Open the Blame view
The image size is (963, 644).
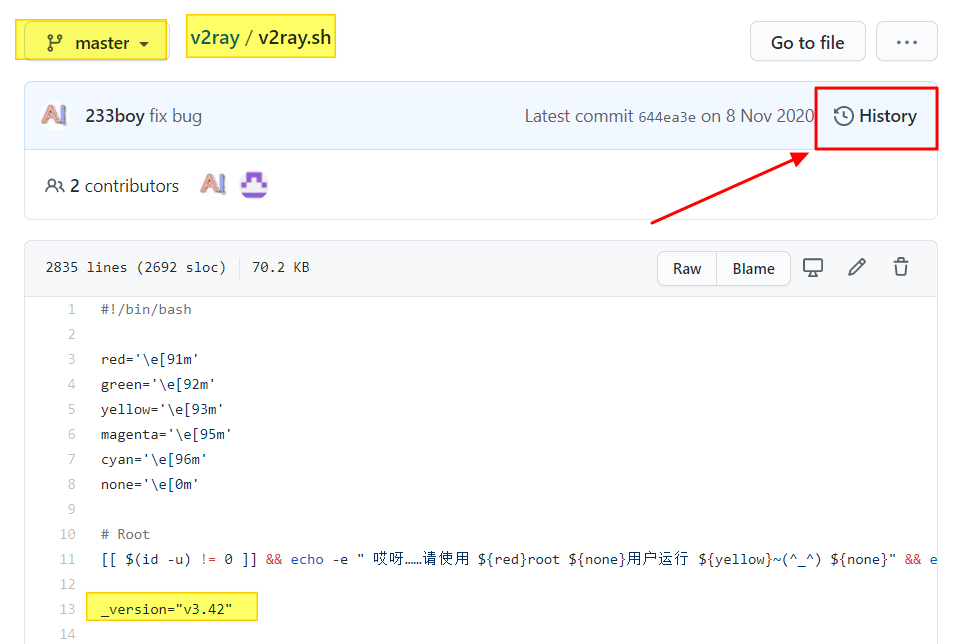click(753, 268)
